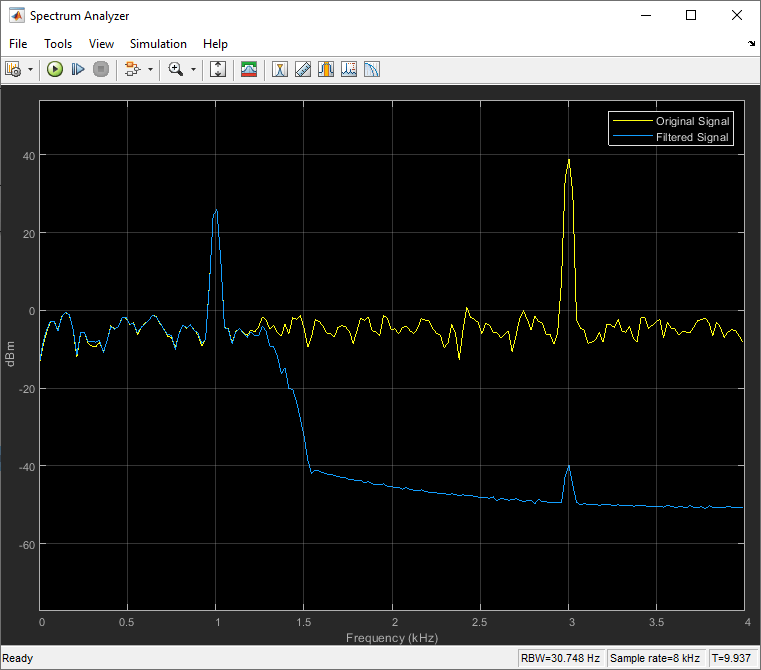Open the Simulation menu
This screenshot has height=670, width=761.
coord(158,44)
